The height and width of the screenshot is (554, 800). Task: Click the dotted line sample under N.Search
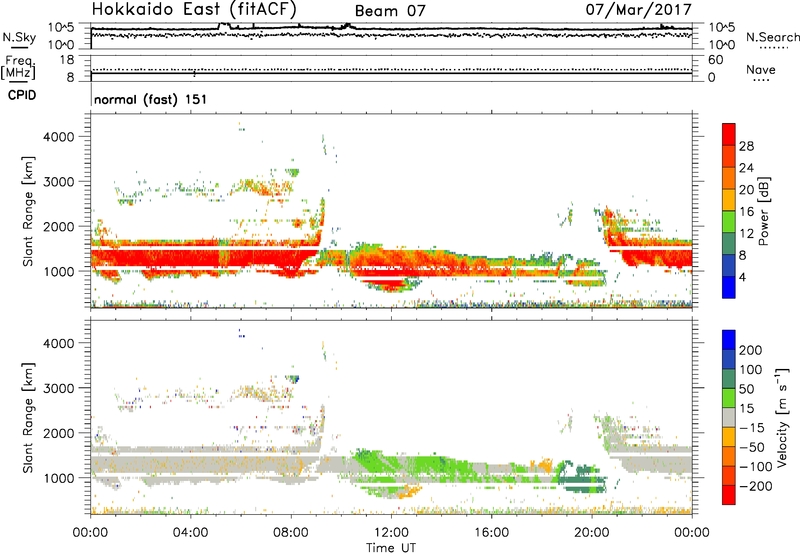[x=774, y=48]
